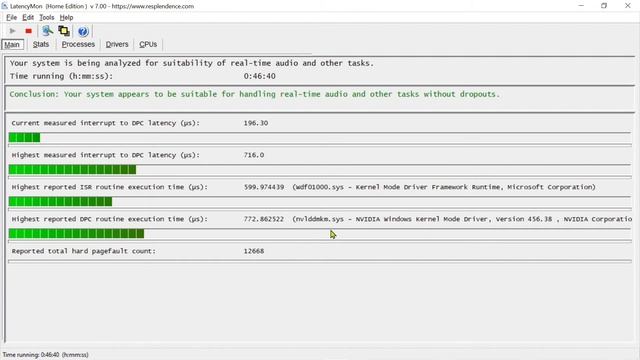Click the 'Your system is being analyzed' text
The image size is (640, 360).
192,63
